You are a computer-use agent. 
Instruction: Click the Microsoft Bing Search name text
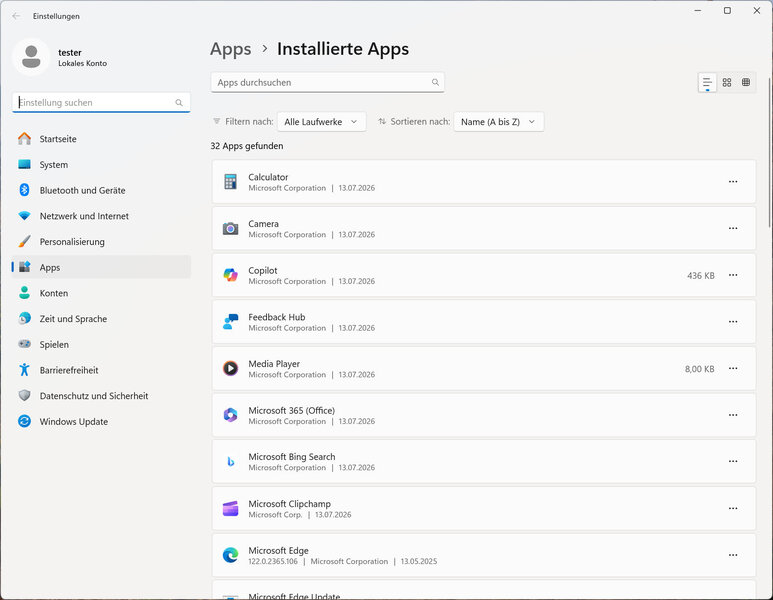pos(292,457)
